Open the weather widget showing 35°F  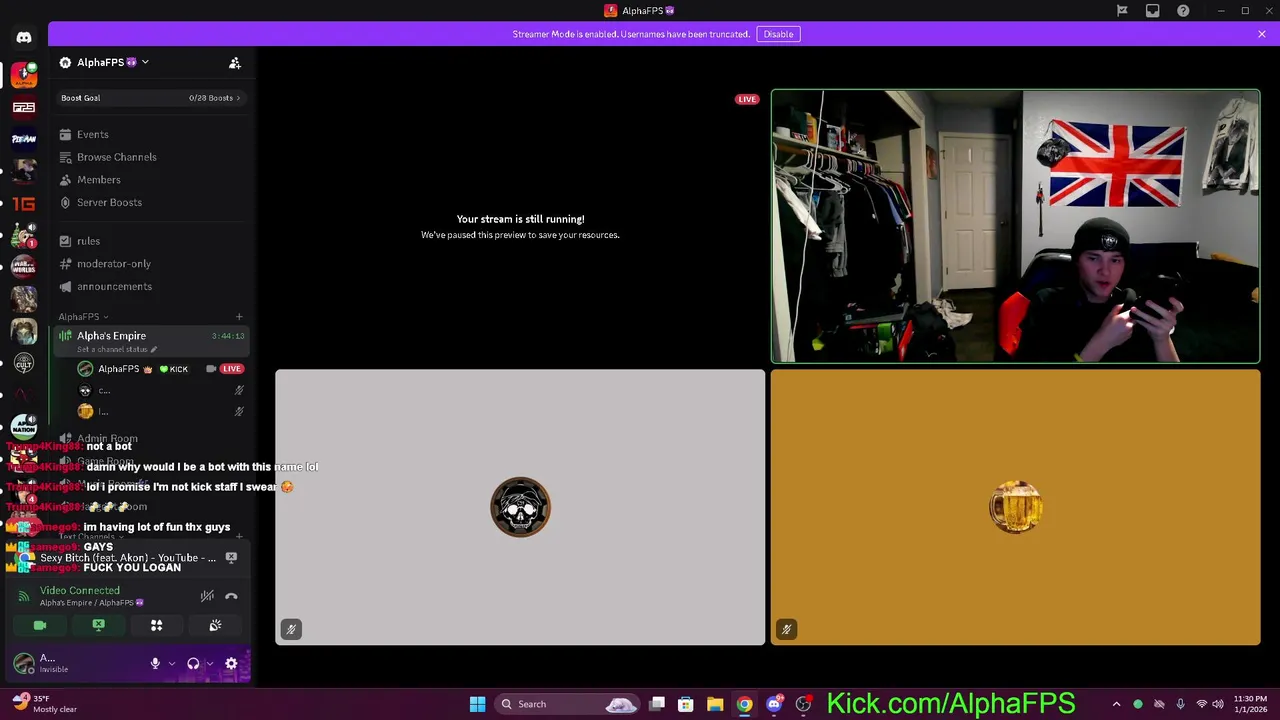[x=45, y=704]
